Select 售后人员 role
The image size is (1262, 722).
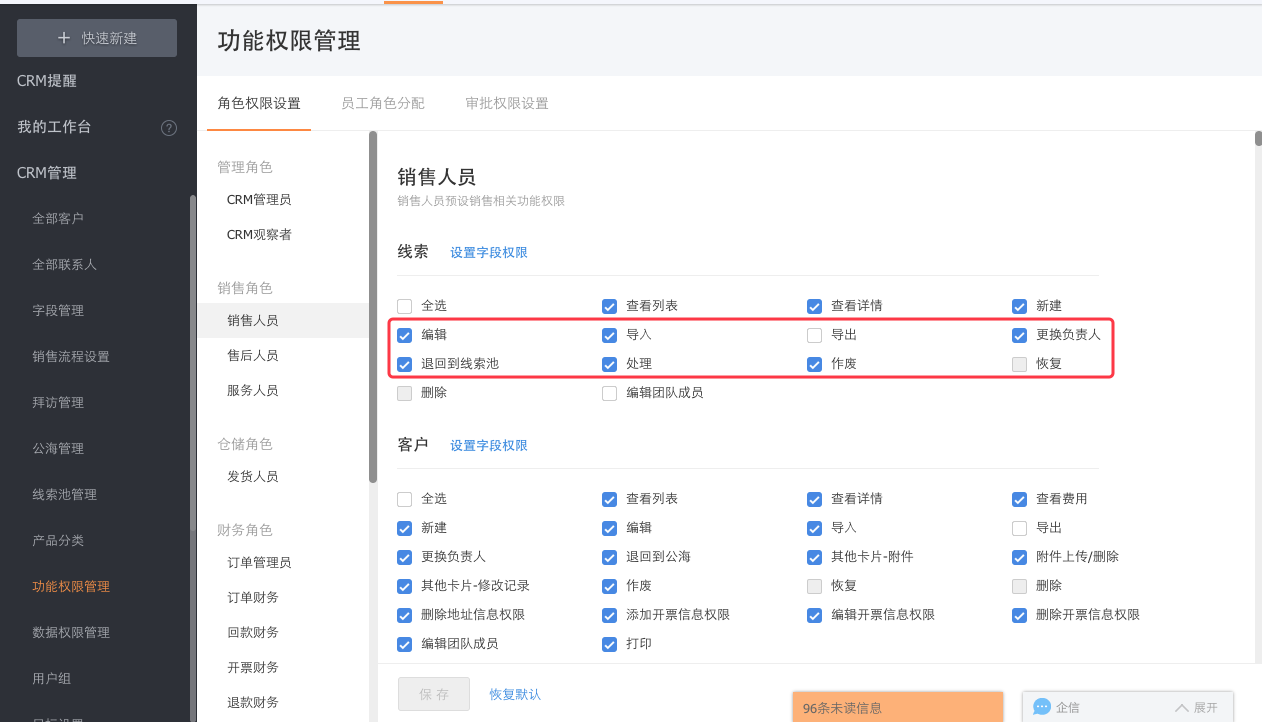pyautogui.click(x=253, y=356)
